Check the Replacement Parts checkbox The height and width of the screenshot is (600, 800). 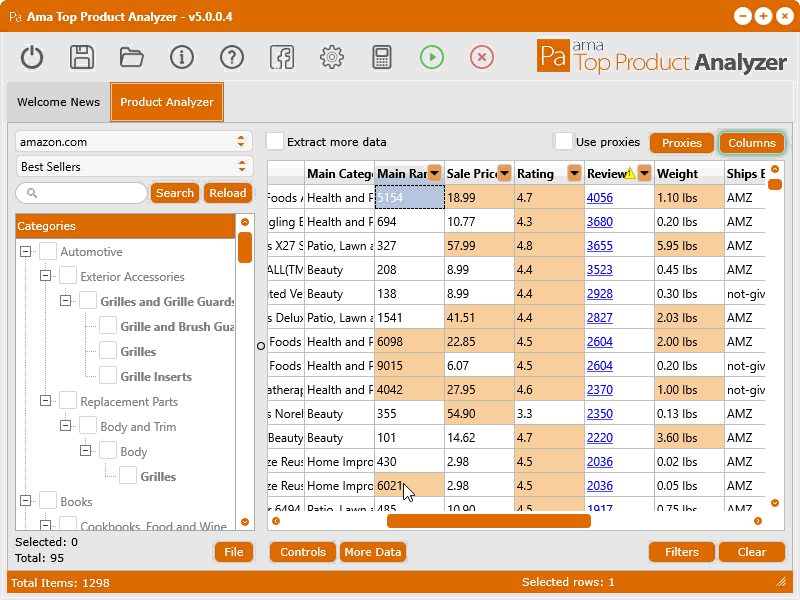click(68, 401)
